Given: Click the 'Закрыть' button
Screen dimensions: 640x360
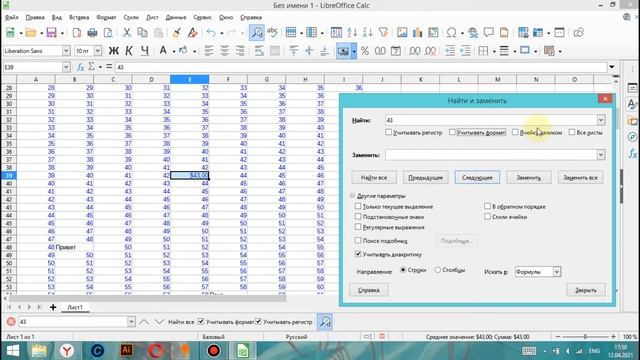Looking at the screenshot, I should (586, 290).
